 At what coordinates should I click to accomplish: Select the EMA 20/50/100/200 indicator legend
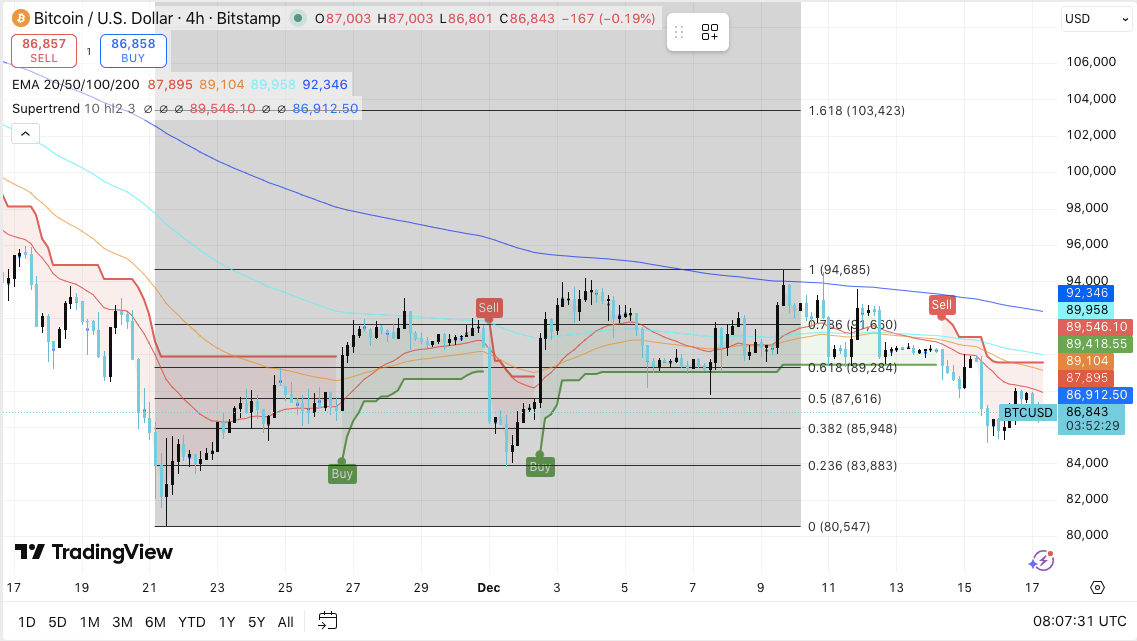[x=74, y=85]
